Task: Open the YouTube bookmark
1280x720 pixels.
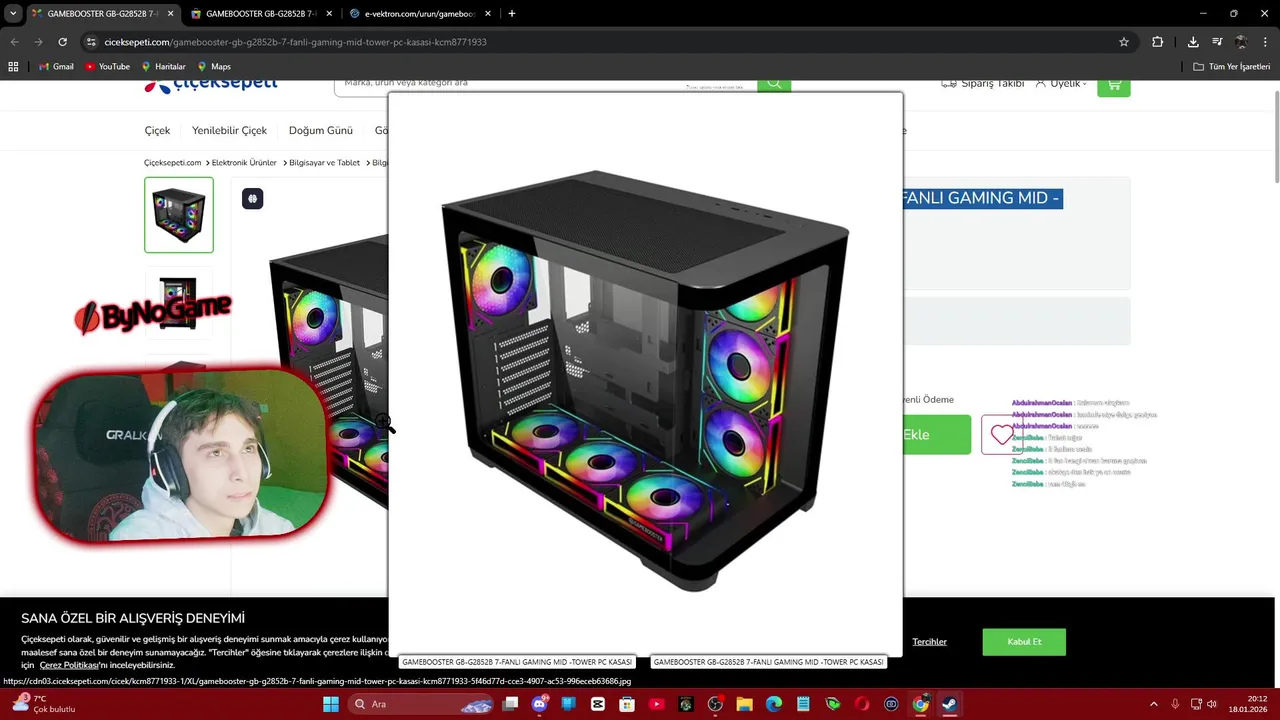Action: click(107, 66)
